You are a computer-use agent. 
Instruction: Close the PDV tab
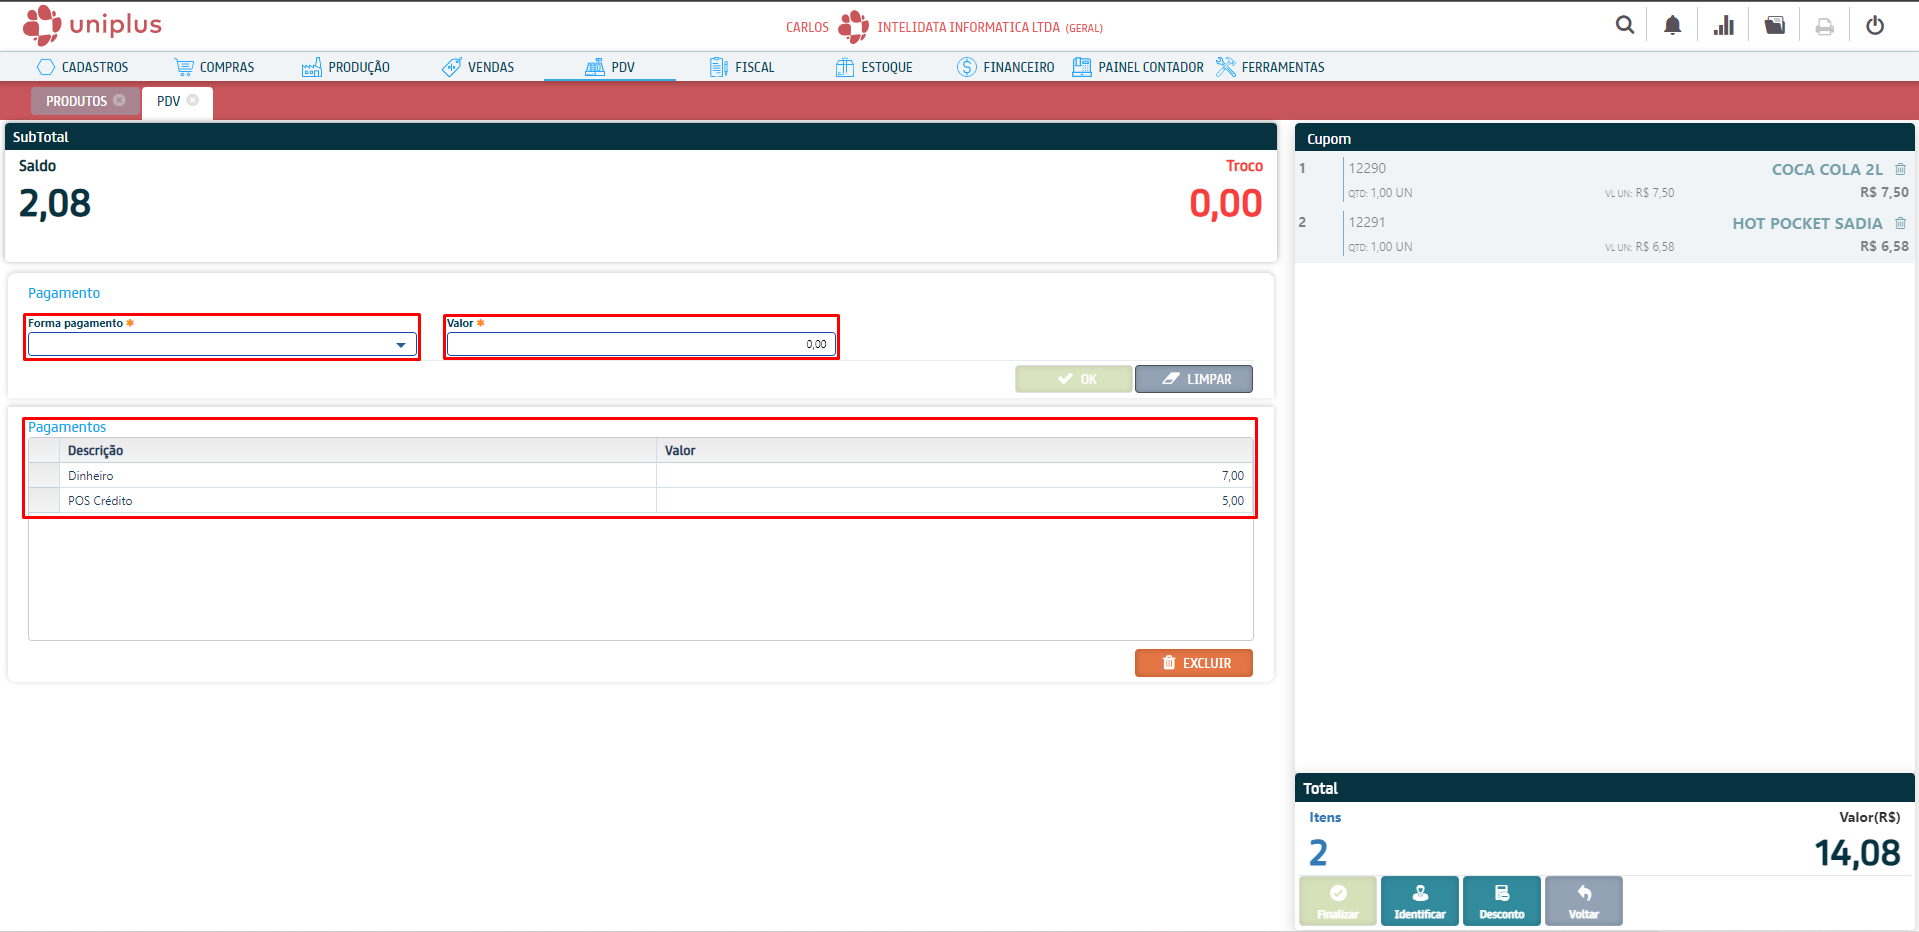tap(193, 100)
